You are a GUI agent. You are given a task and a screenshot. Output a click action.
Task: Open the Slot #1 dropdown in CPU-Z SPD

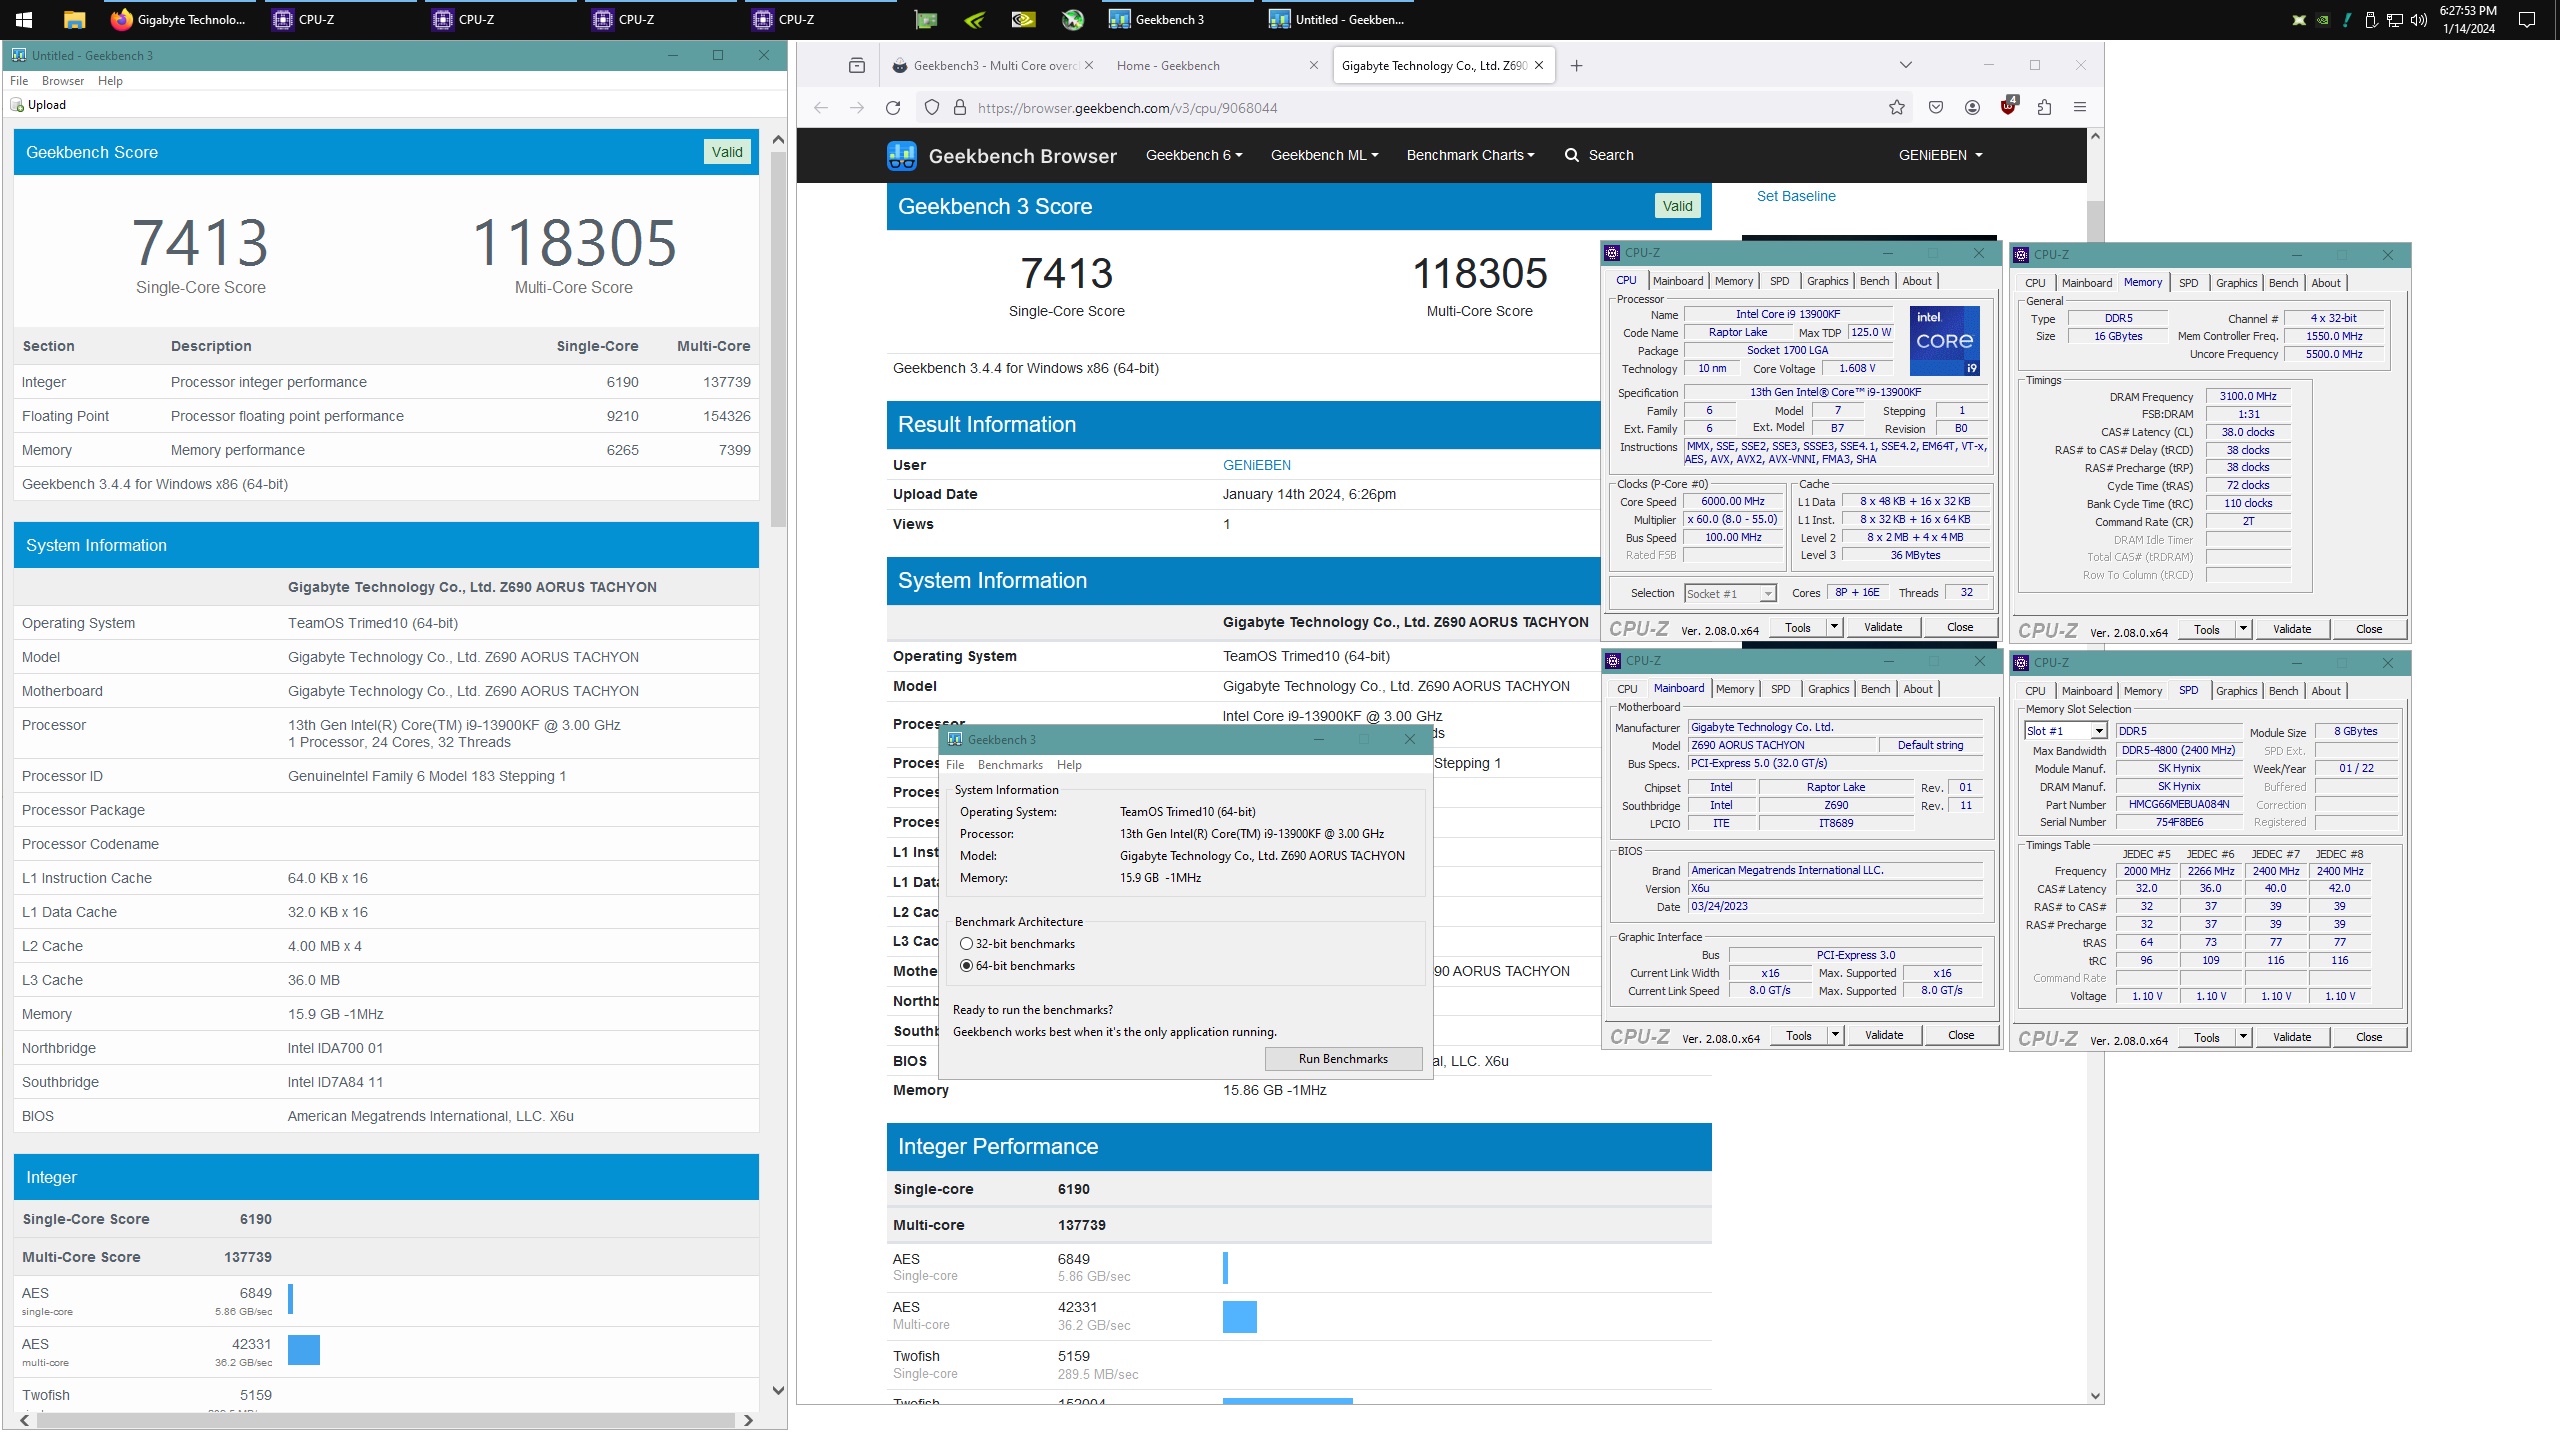2065,731
